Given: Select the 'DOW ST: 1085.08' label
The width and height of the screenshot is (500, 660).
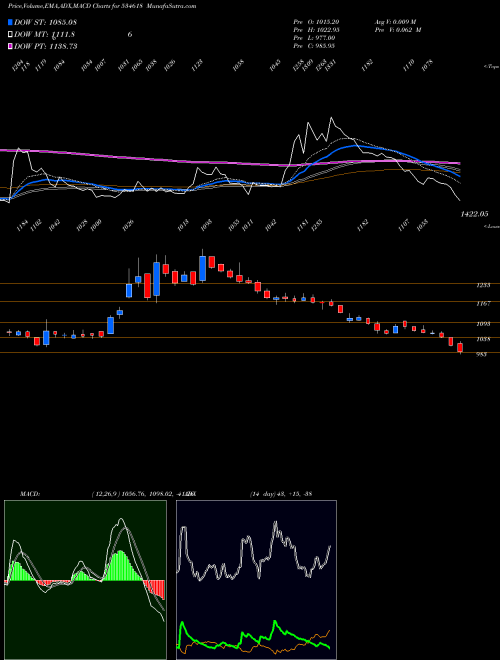Looking at the screenshot, I should click(45, 22).
